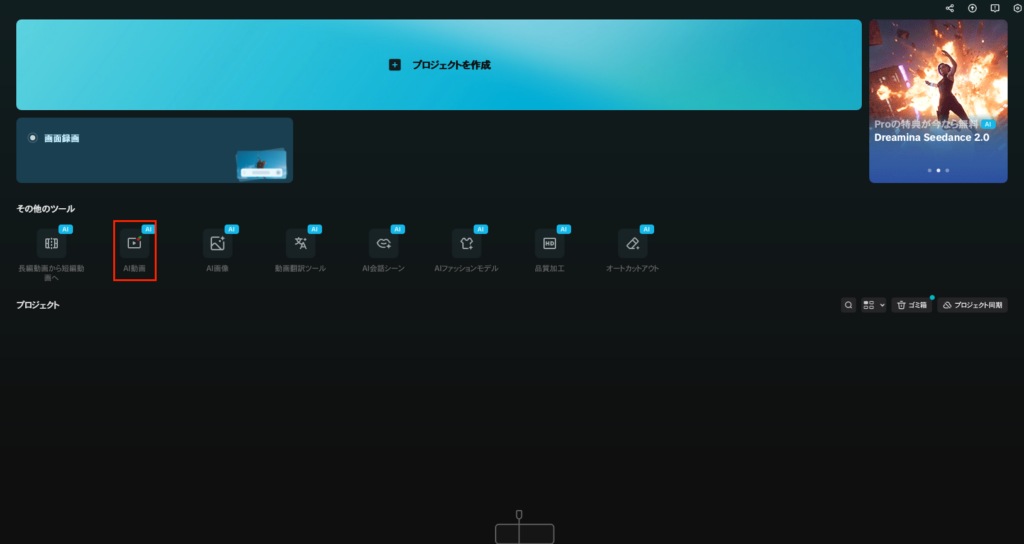Open the AIファッションモデル tool
1024x544 pixels.
tap(466, 244)
